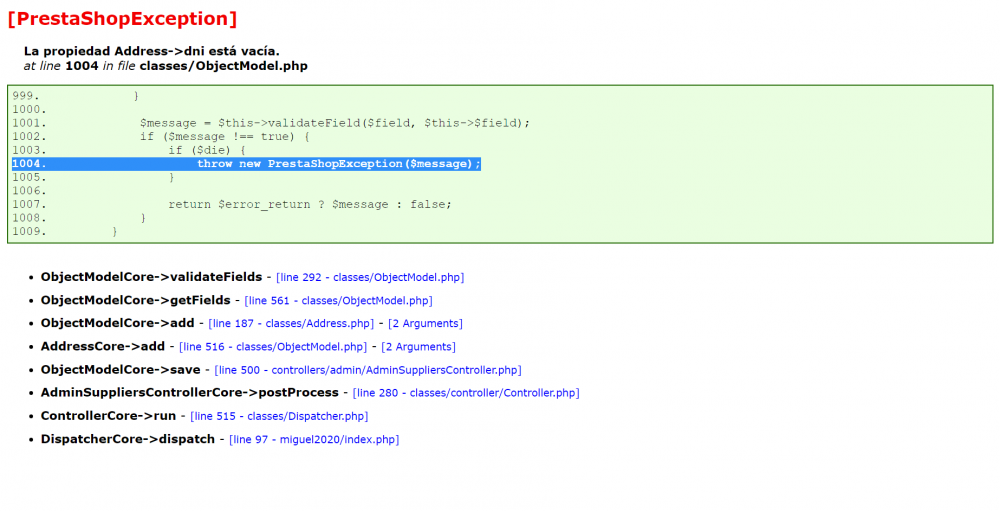This screenshot has width=1000, height=511.
Task: Show 2 Arguments for ObjectModelCore->add
Action: click(425, 323)
